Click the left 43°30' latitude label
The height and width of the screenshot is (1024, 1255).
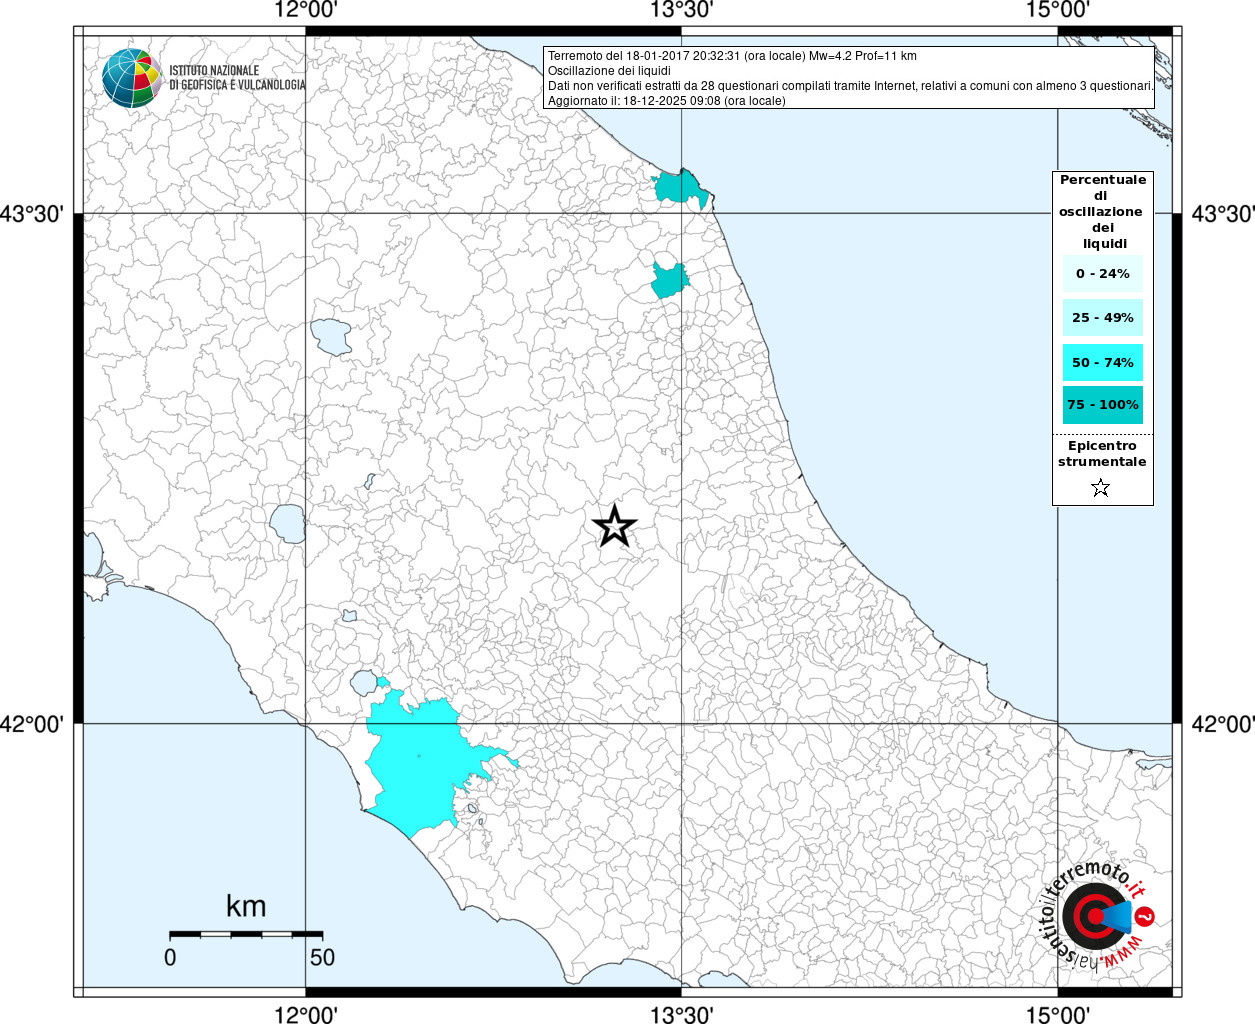point(32,214)
